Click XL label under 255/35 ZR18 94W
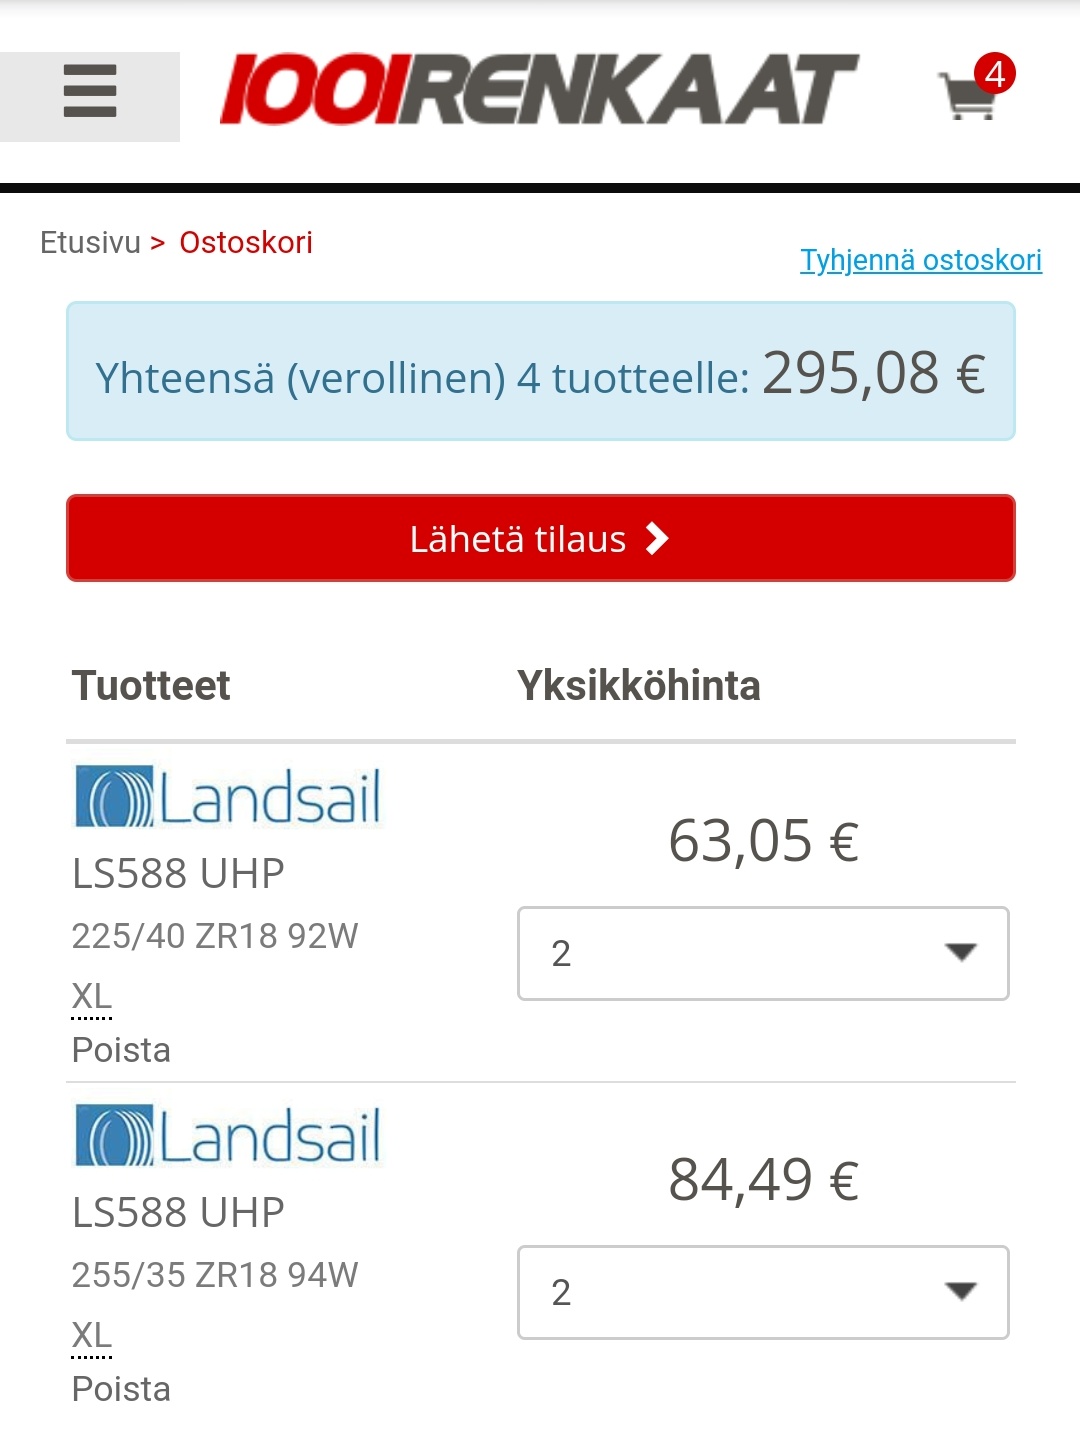 click(92, 1335)
